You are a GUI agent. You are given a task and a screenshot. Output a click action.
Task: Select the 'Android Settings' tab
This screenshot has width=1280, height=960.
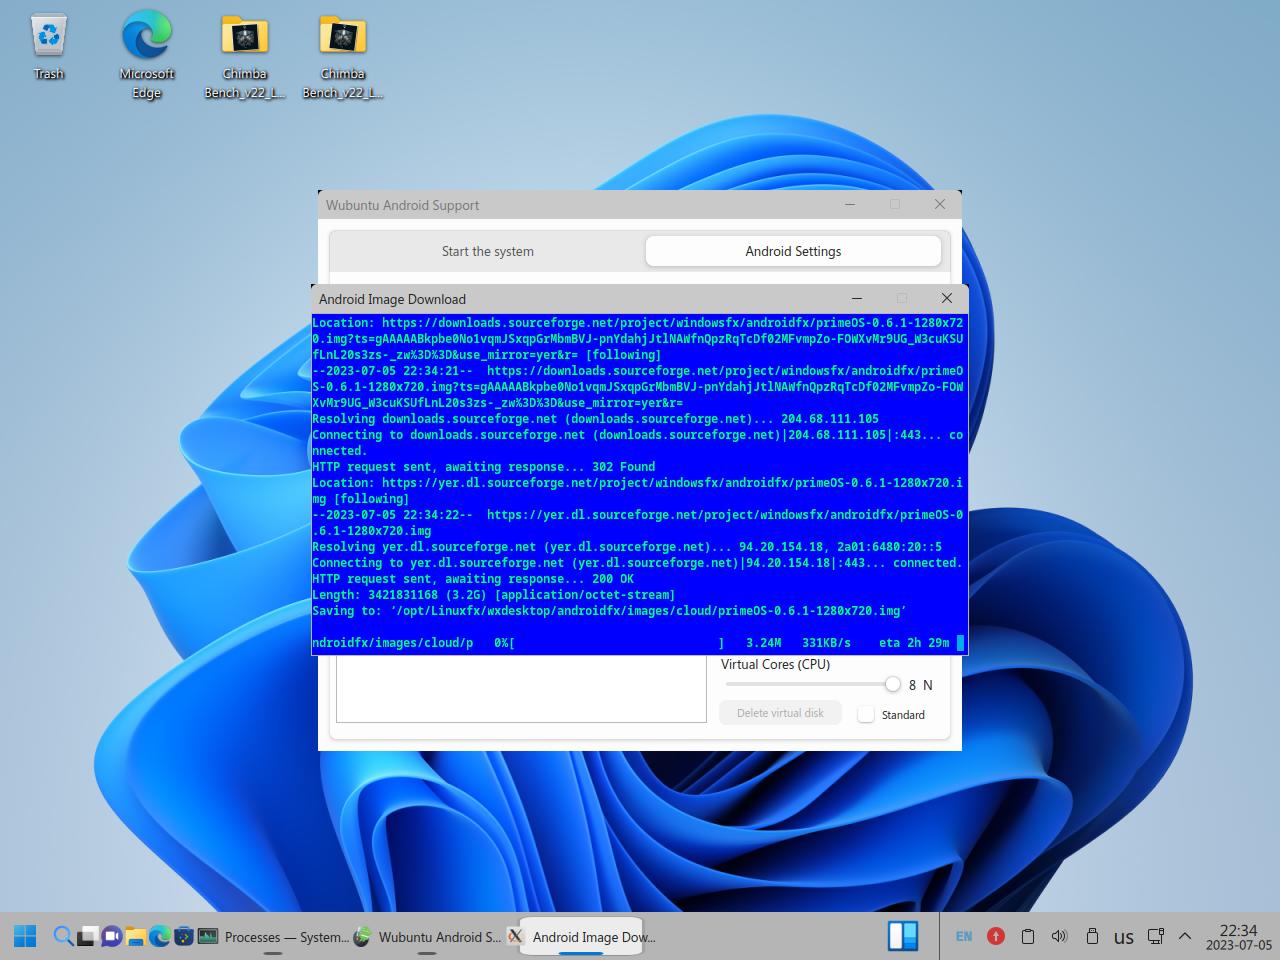(x=793, y=251)
